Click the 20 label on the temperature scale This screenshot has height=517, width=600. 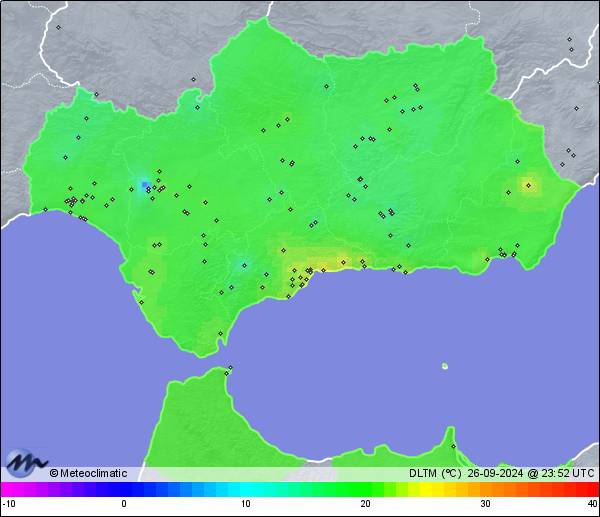coord(365,504)
